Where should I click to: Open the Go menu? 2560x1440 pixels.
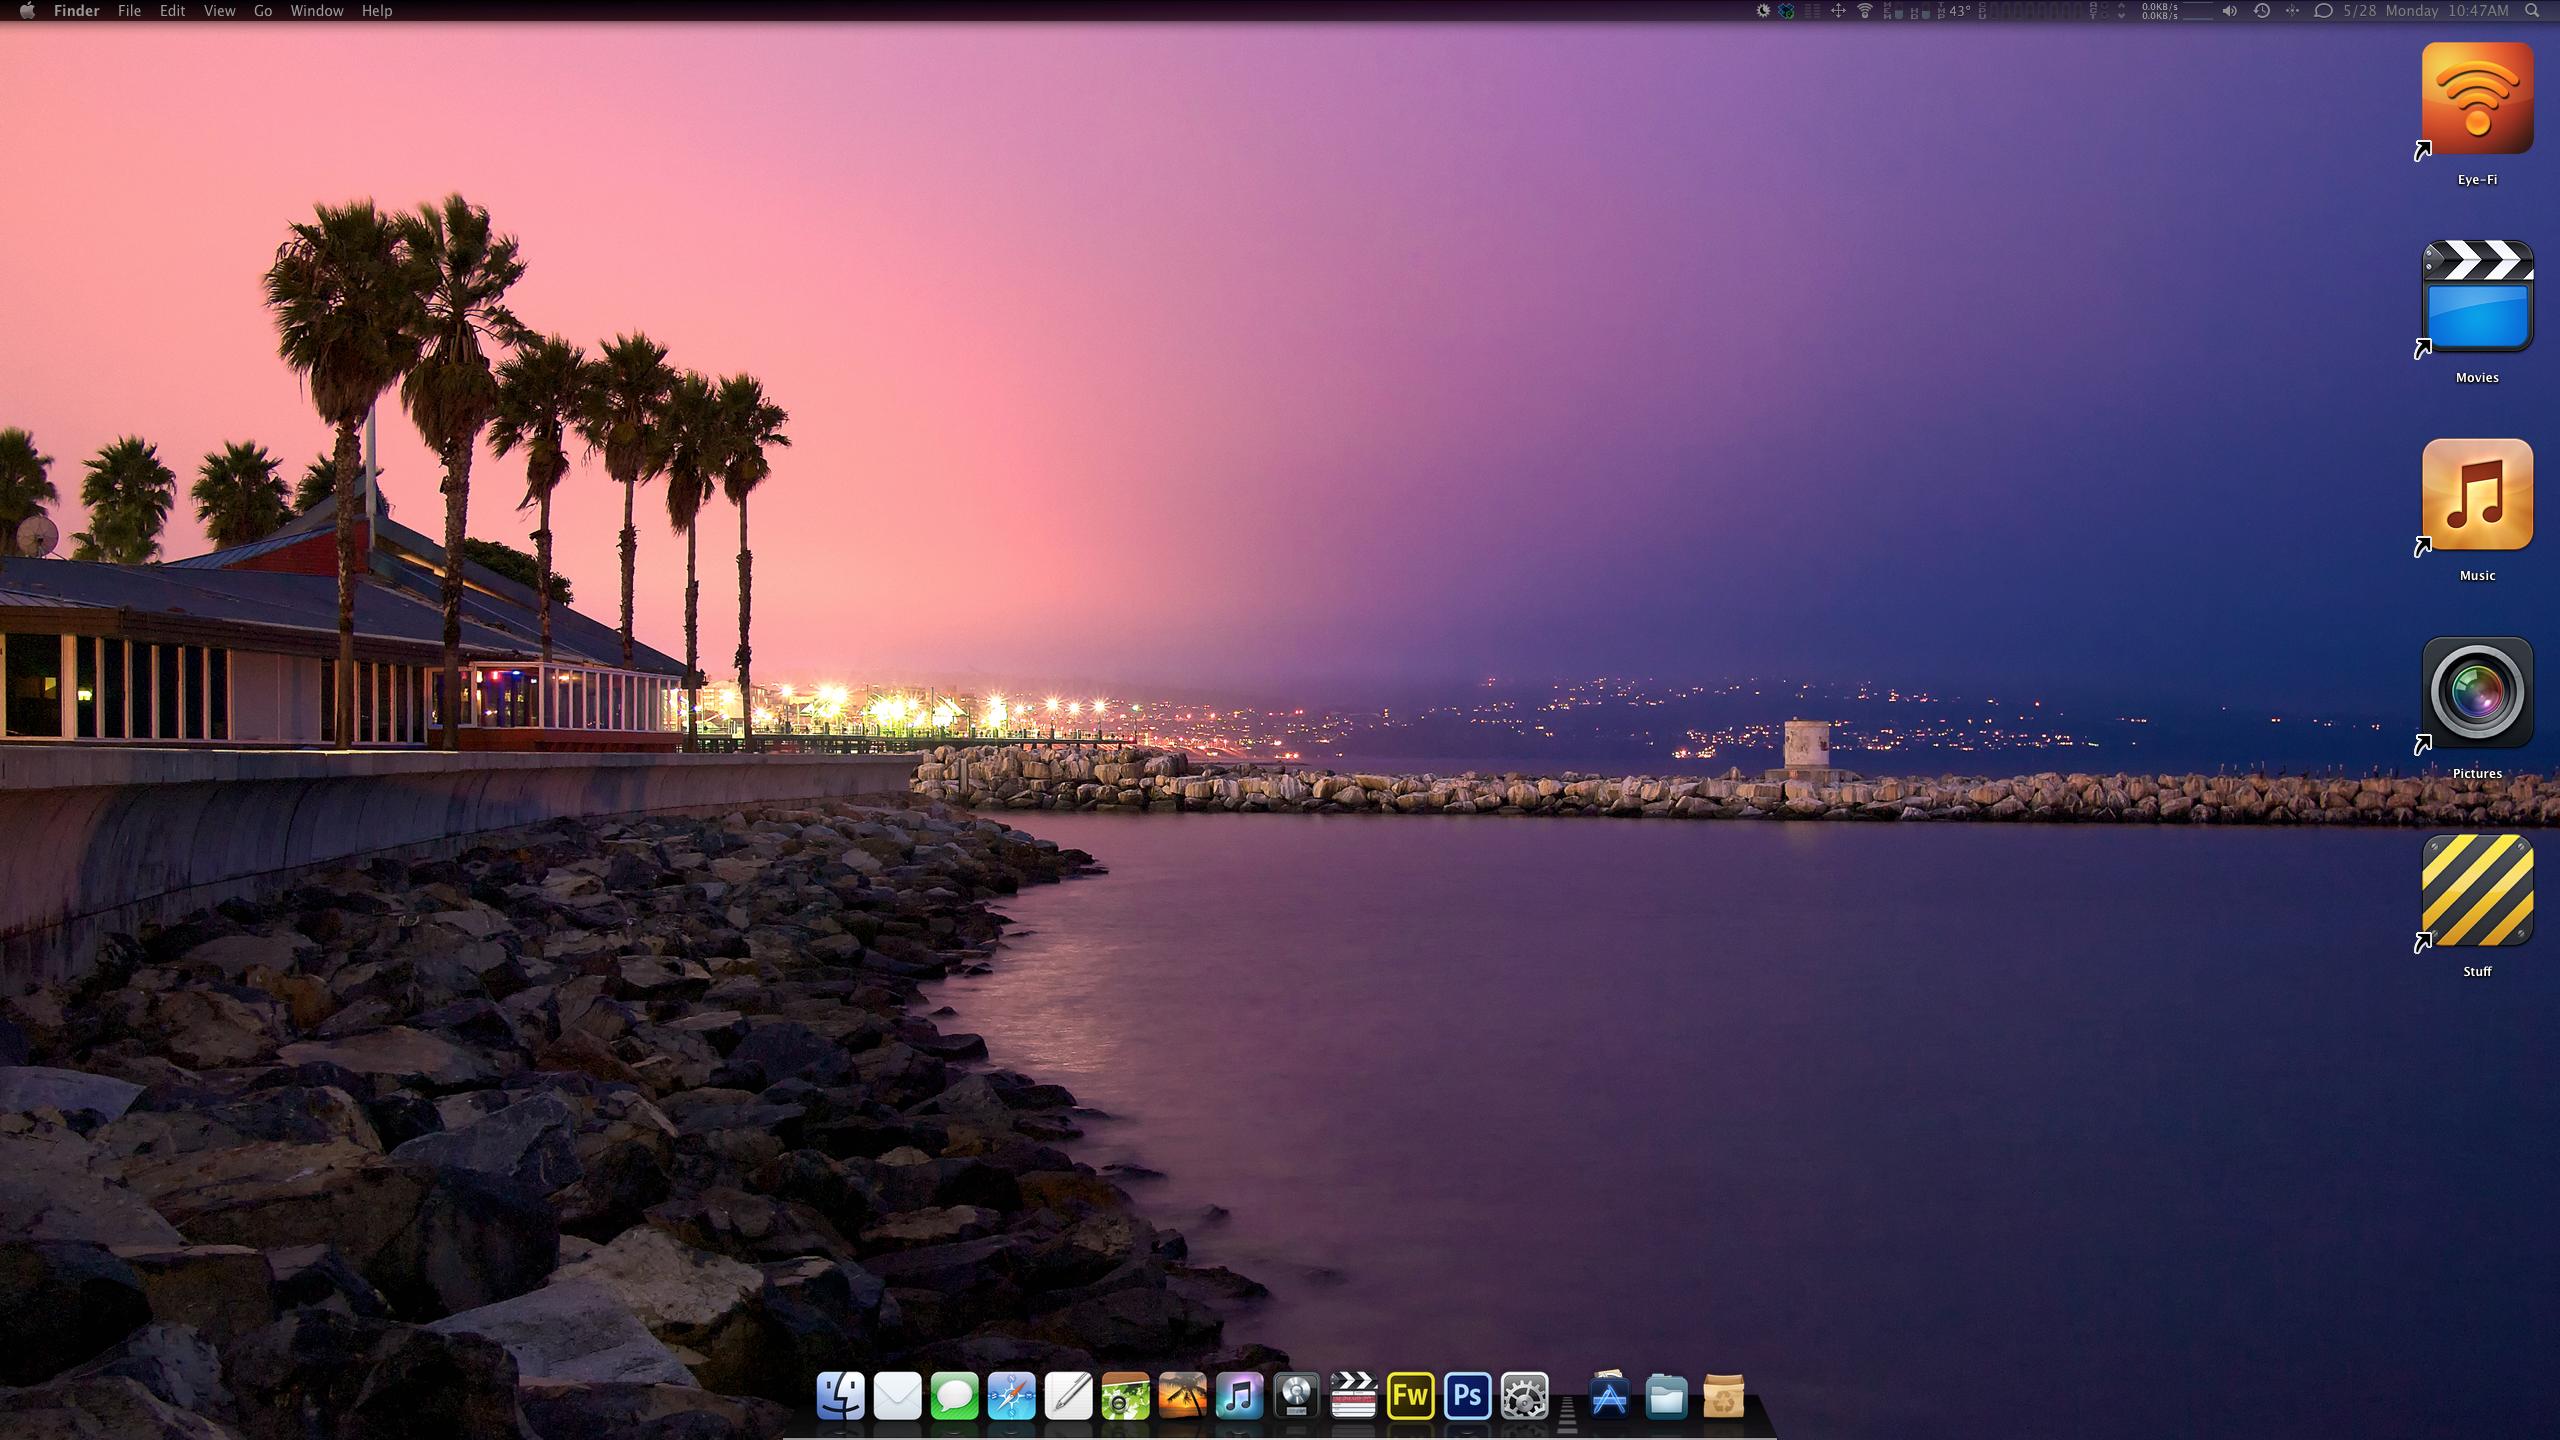(x=263, y=11)
